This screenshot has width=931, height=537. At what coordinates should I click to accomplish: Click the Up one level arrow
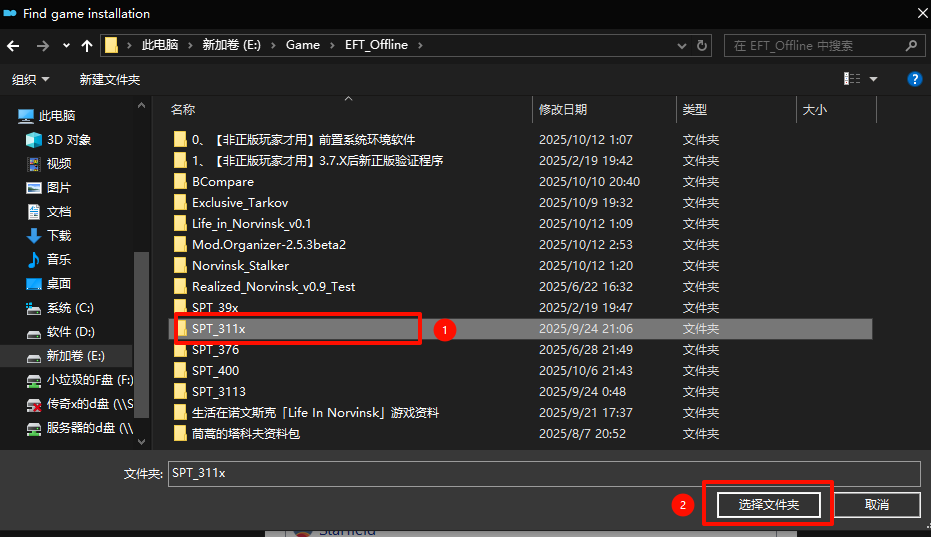(87, 45)
